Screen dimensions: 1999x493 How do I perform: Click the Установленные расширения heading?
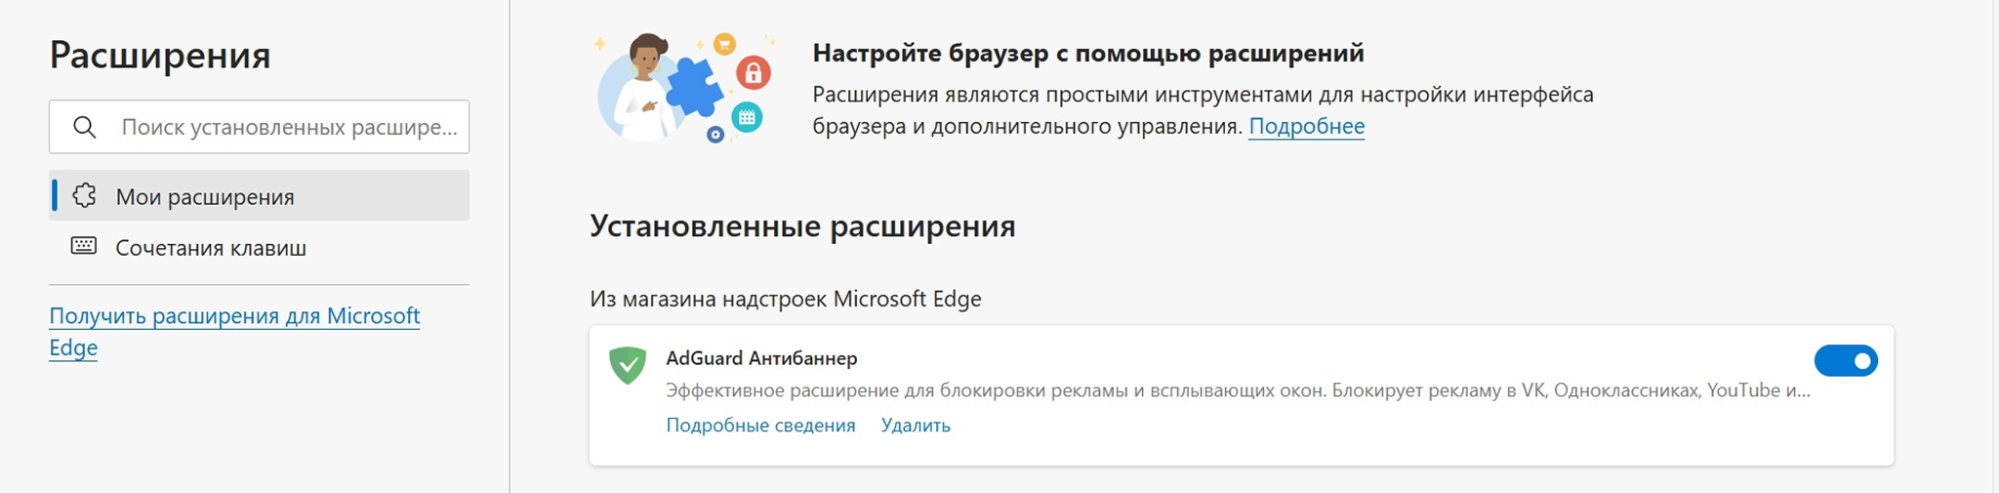coord(802,226)
